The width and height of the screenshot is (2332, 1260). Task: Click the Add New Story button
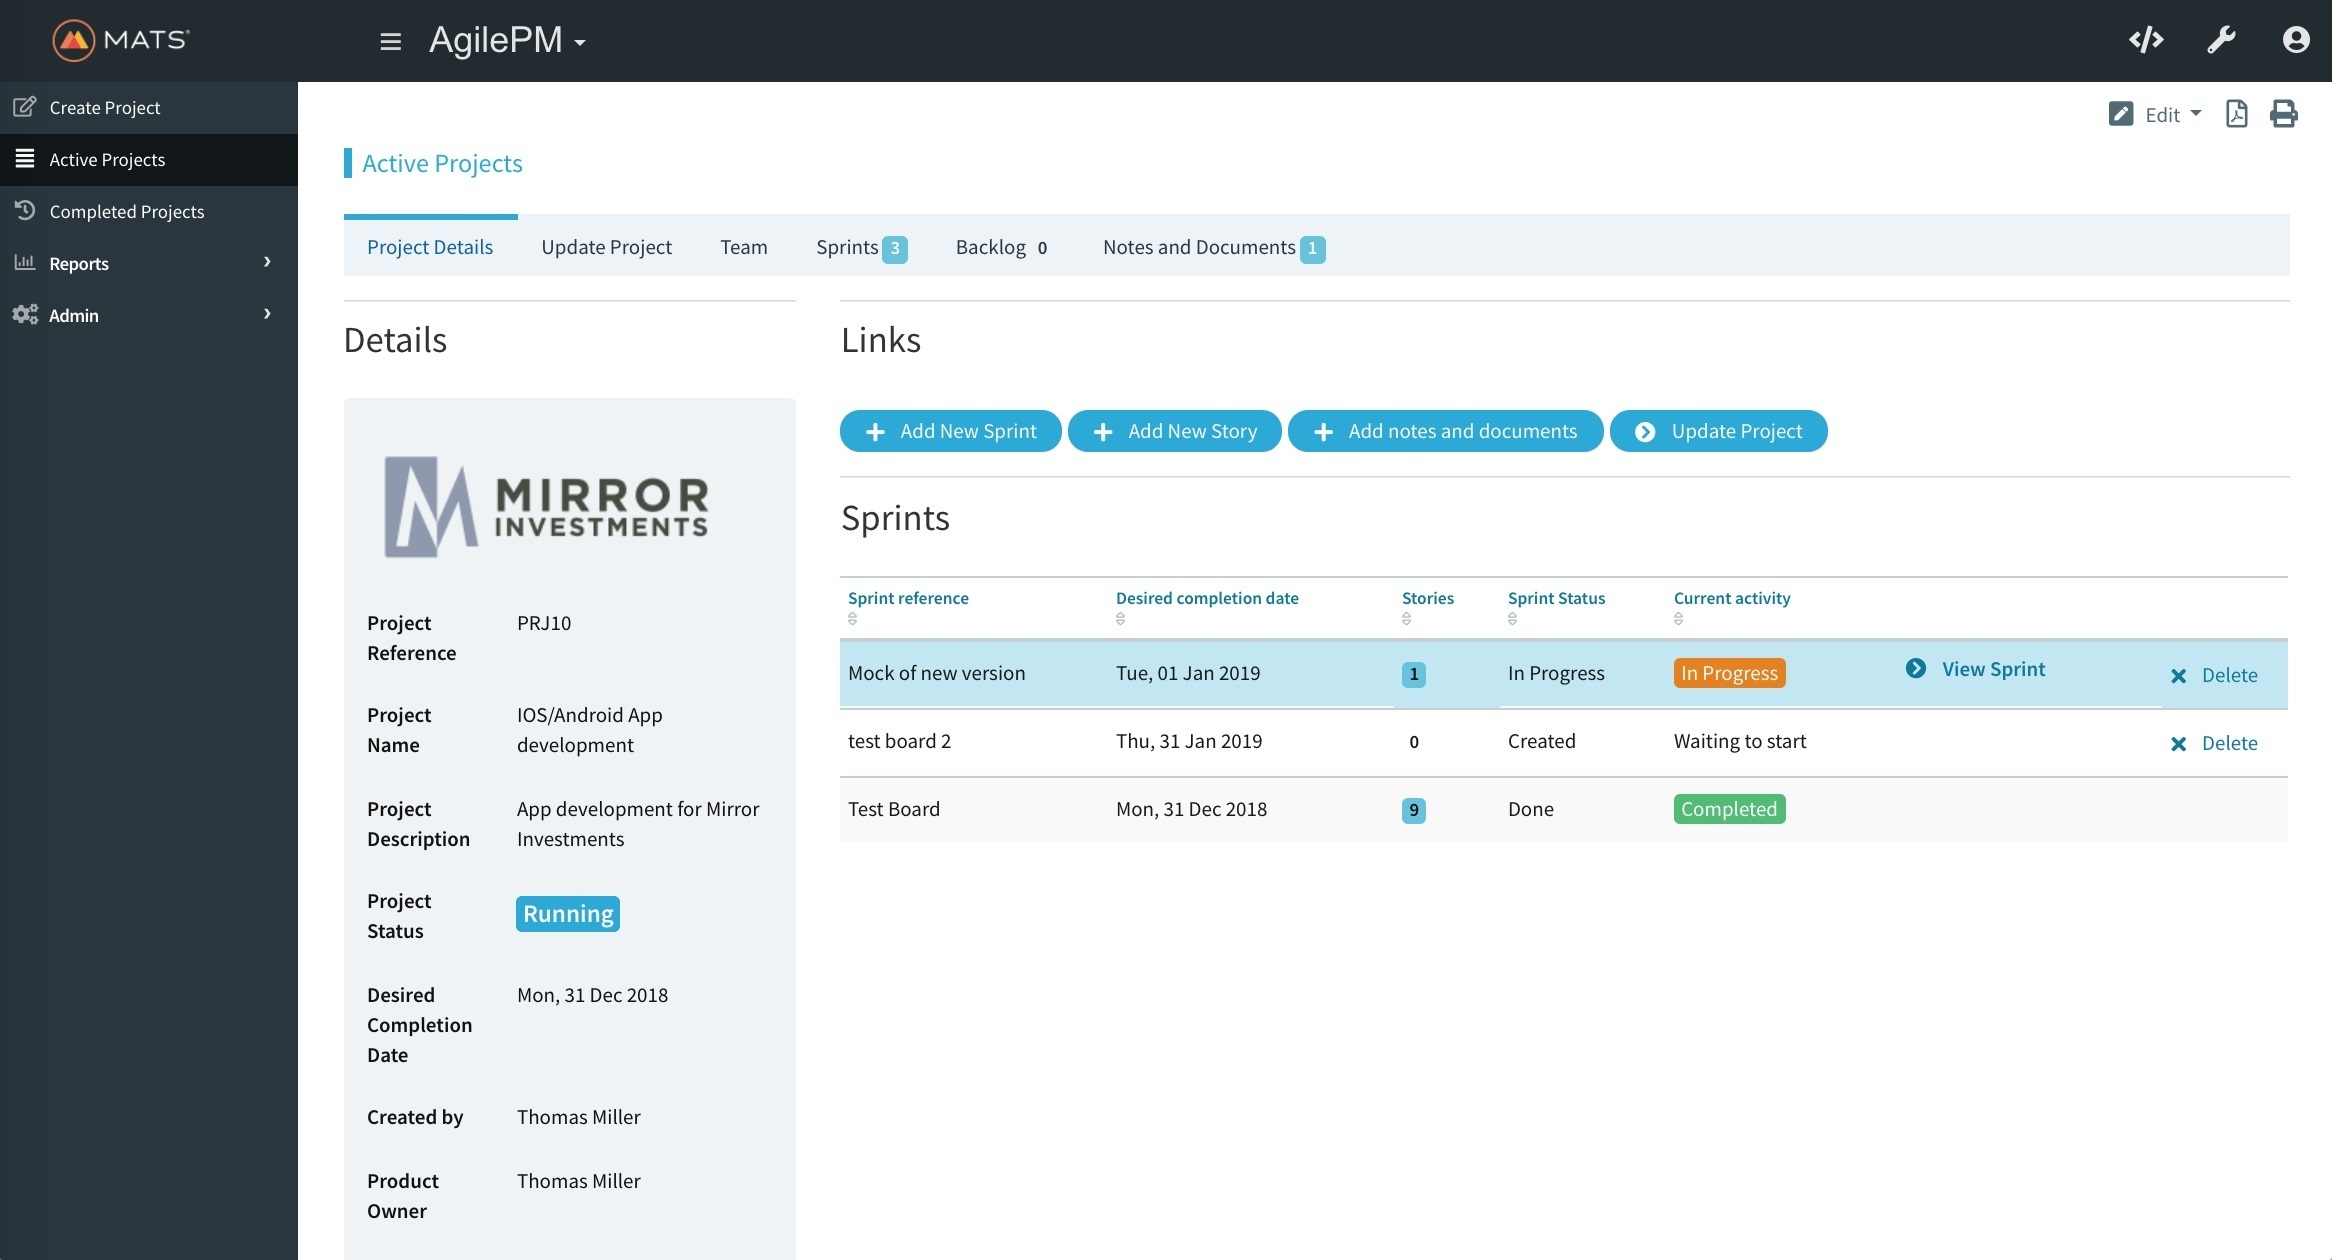click(x=1174, y=432)
